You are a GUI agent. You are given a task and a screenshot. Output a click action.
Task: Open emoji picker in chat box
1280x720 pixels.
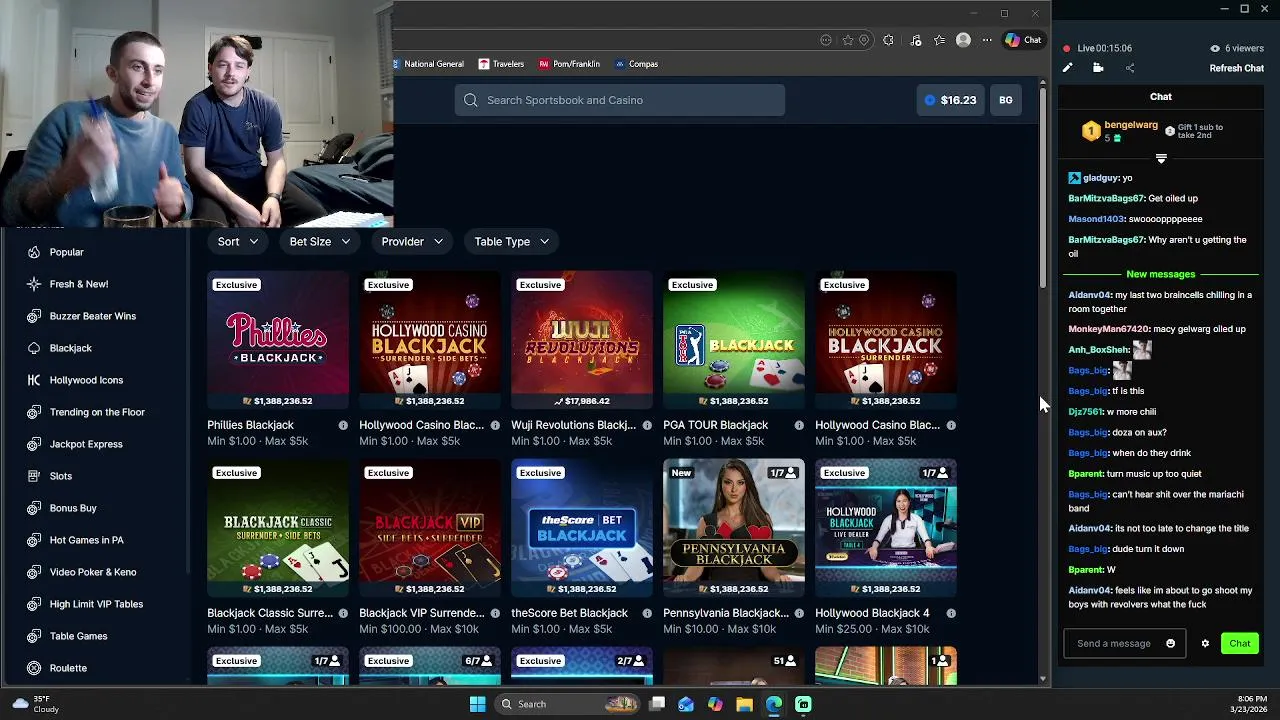click(x=1171, y=644)
